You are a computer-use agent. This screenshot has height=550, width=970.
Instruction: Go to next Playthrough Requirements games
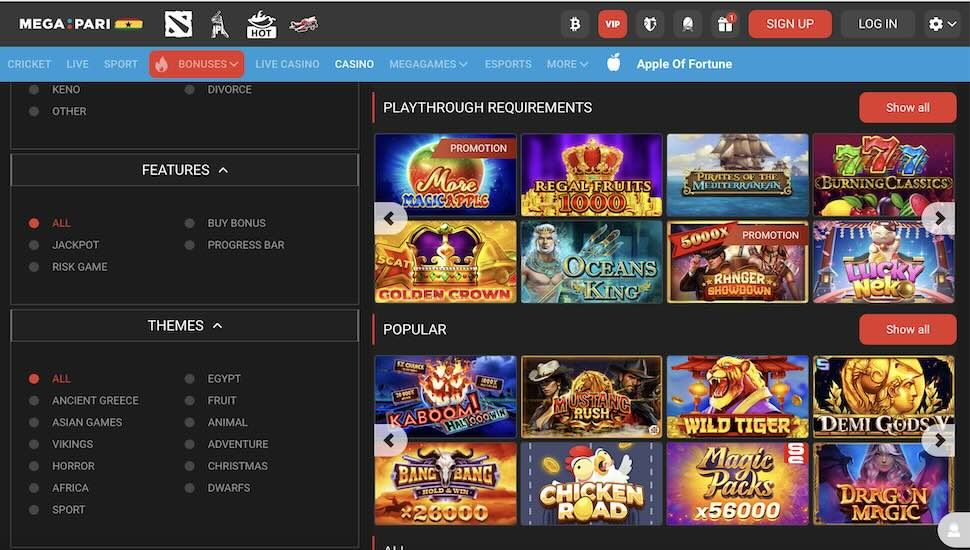coord(939,218)
